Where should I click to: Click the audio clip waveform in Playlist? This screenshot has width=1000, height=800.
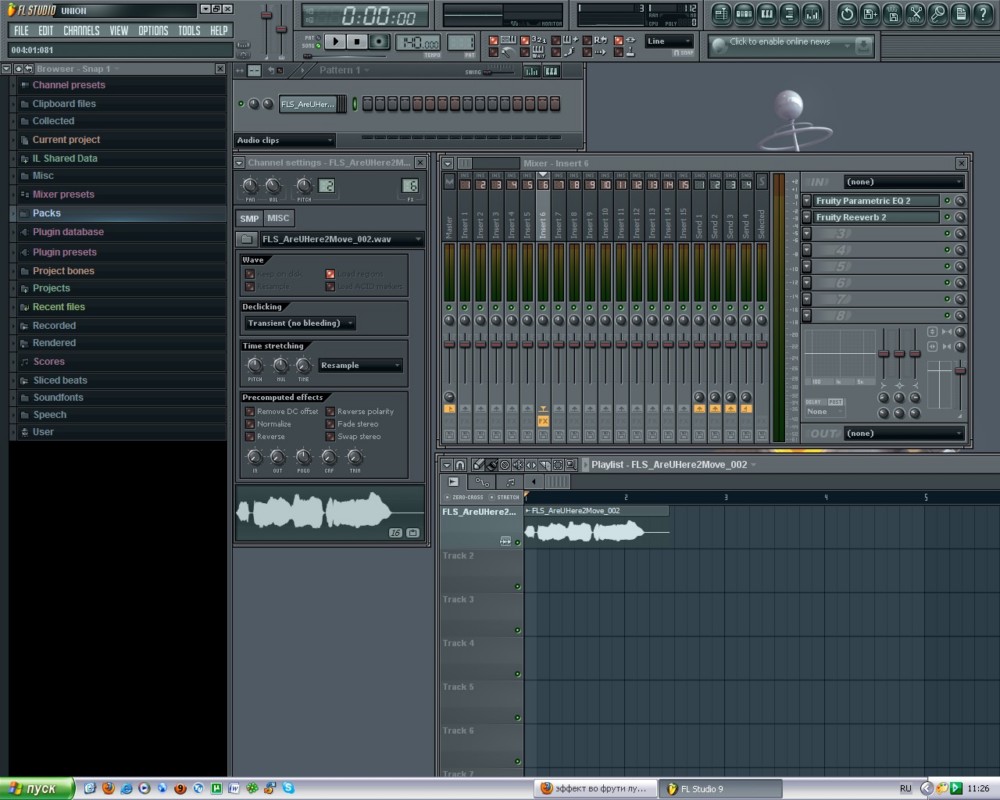[597, 531]
